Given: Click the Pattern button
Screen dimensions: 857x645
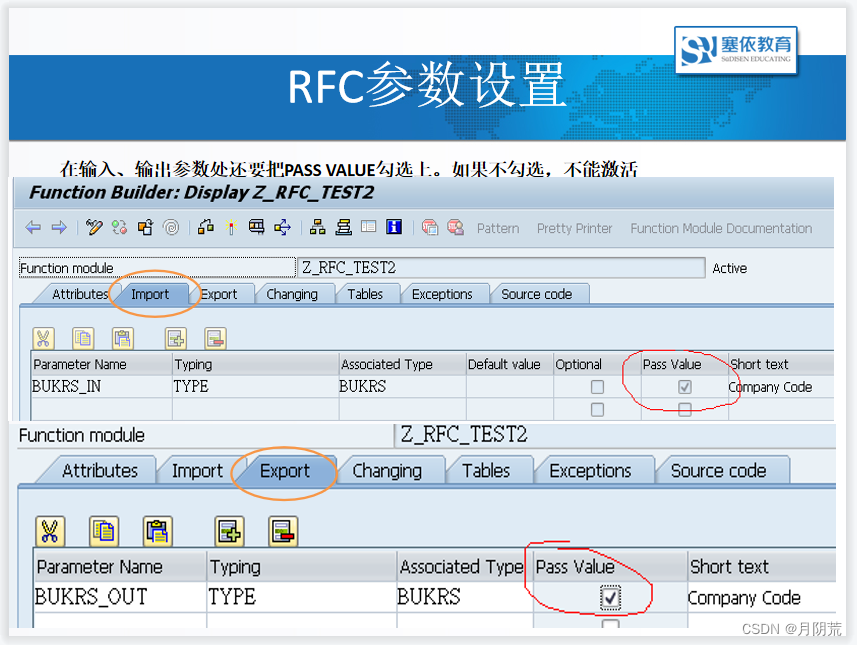Looking at the screenshot, I should click(498, 228).
